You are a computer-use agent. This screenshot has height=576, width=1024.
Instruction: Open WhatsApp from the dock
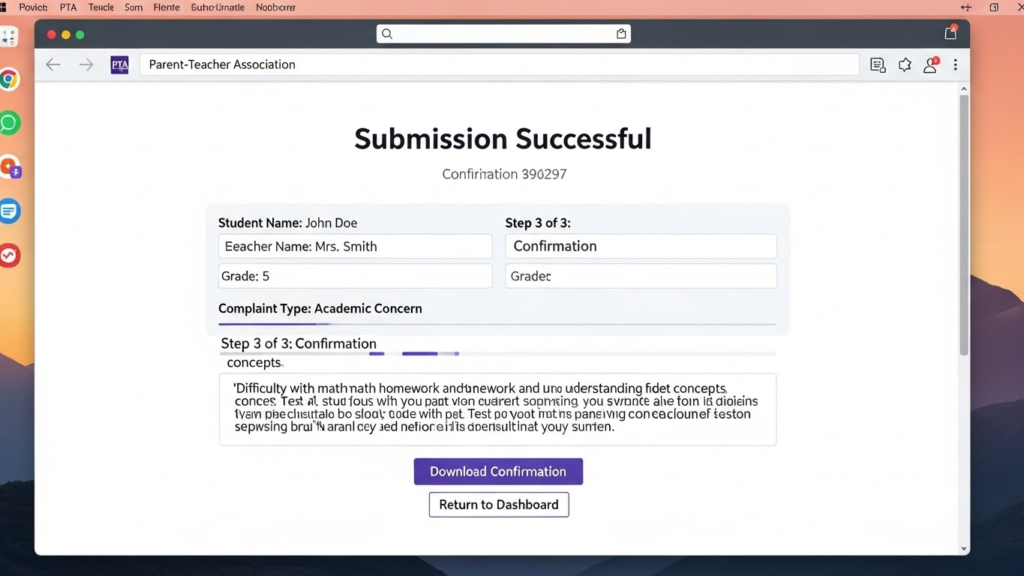pyautogui.click(x=11, y=123)
